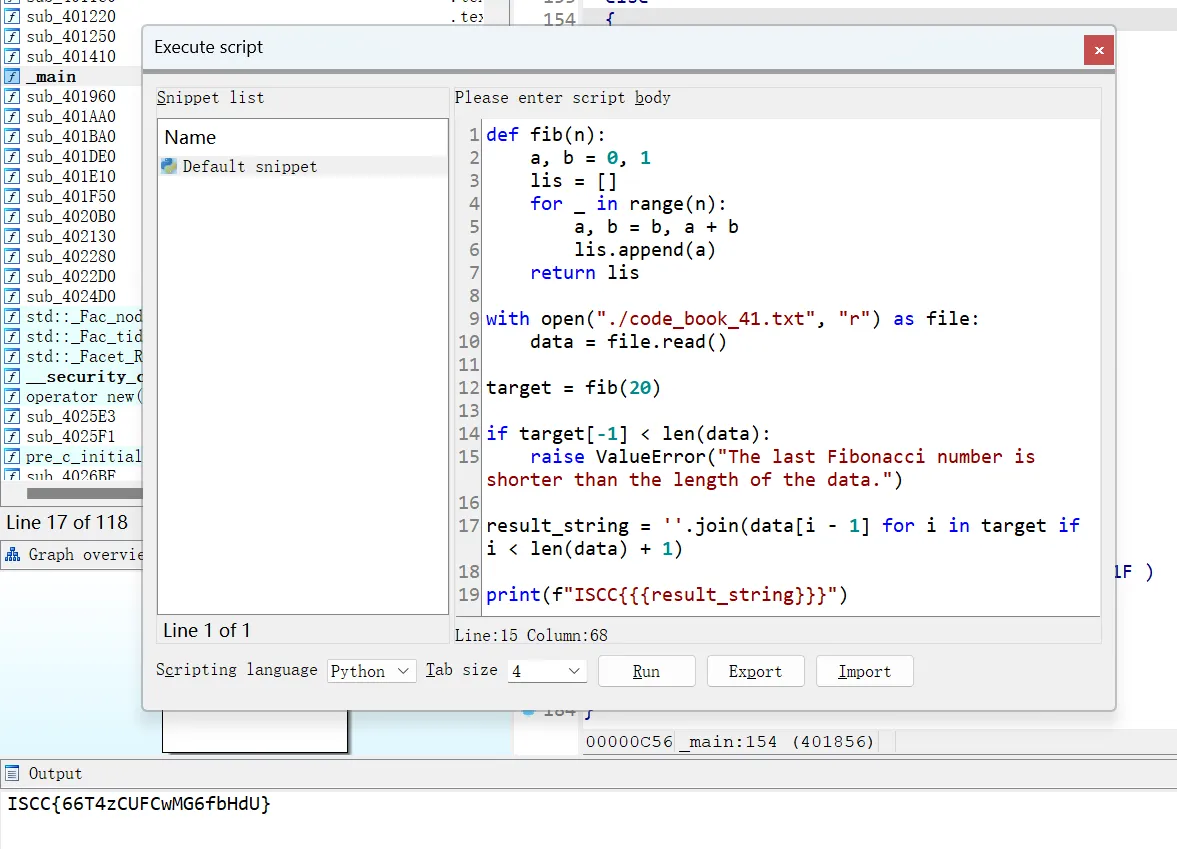1177x849 pixels.
Task: Click the function icon beside operator new
Action: tap(12, 397)
